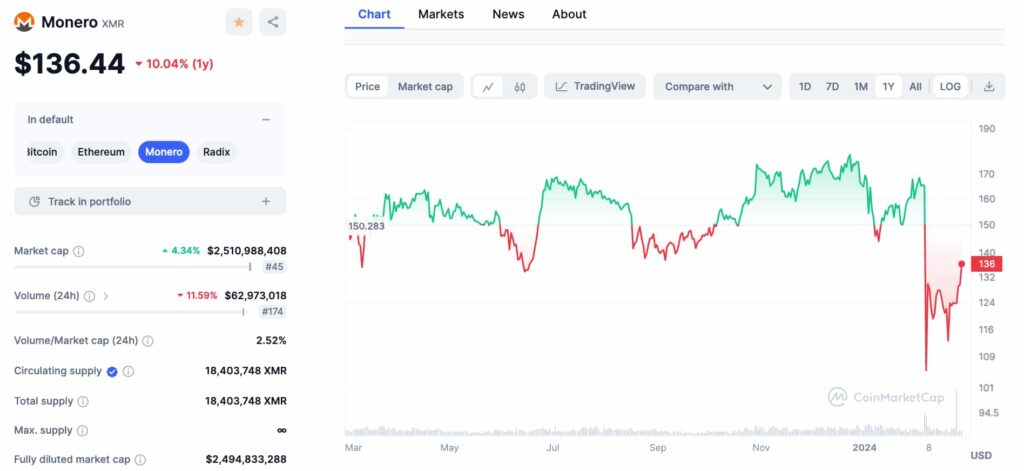Image resolution: width=1024 pixels, height=471 pixels.
Task: Expand the Volume (24h) chevron arrow
Action: click(106, 297)
